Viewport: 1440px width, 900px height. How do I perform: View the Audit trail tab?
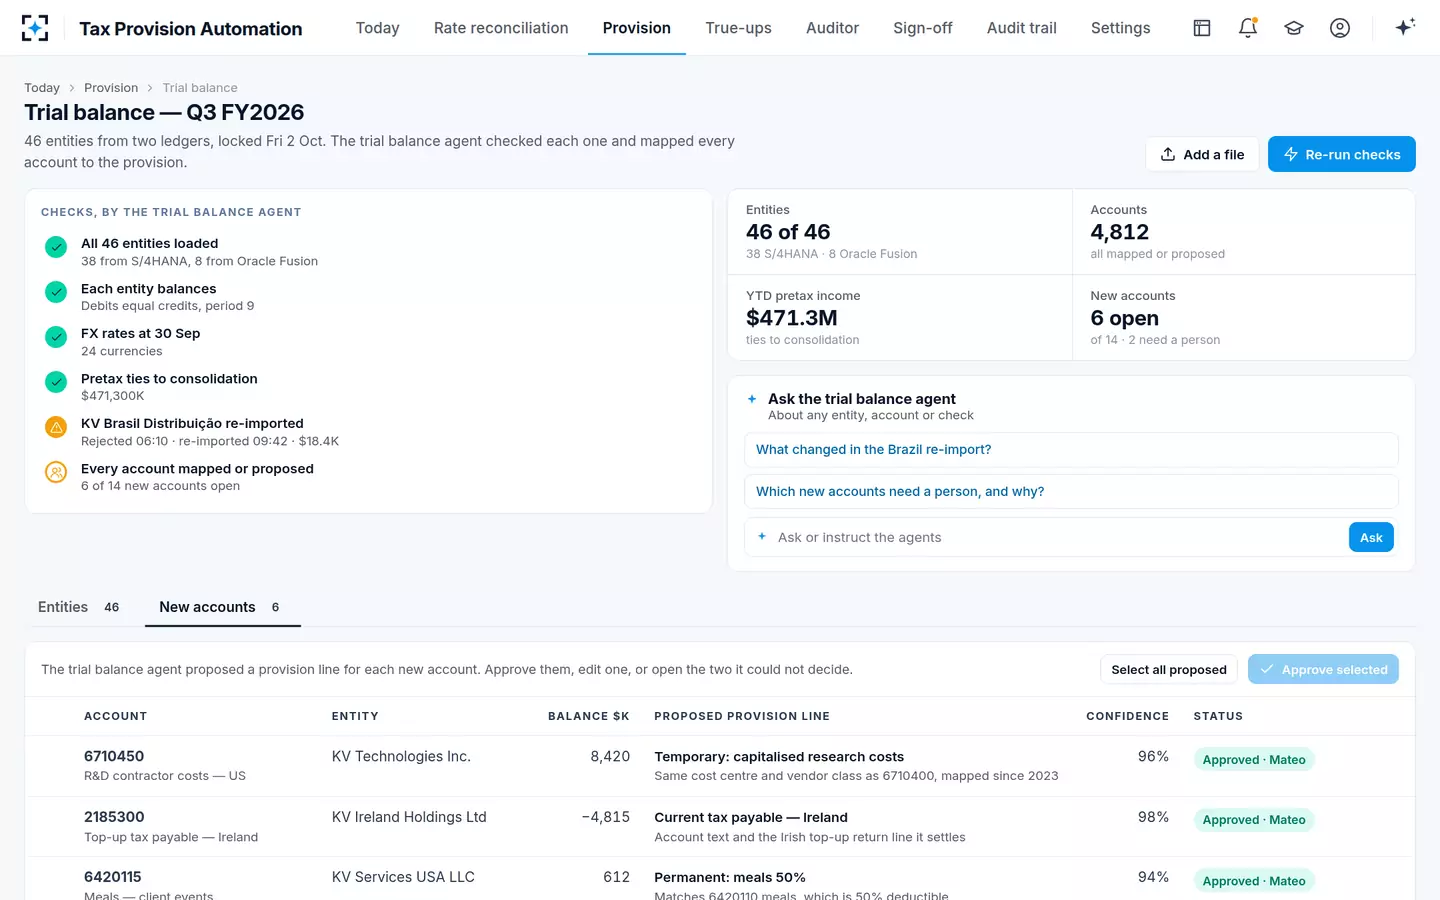(x=1022, y=28)
